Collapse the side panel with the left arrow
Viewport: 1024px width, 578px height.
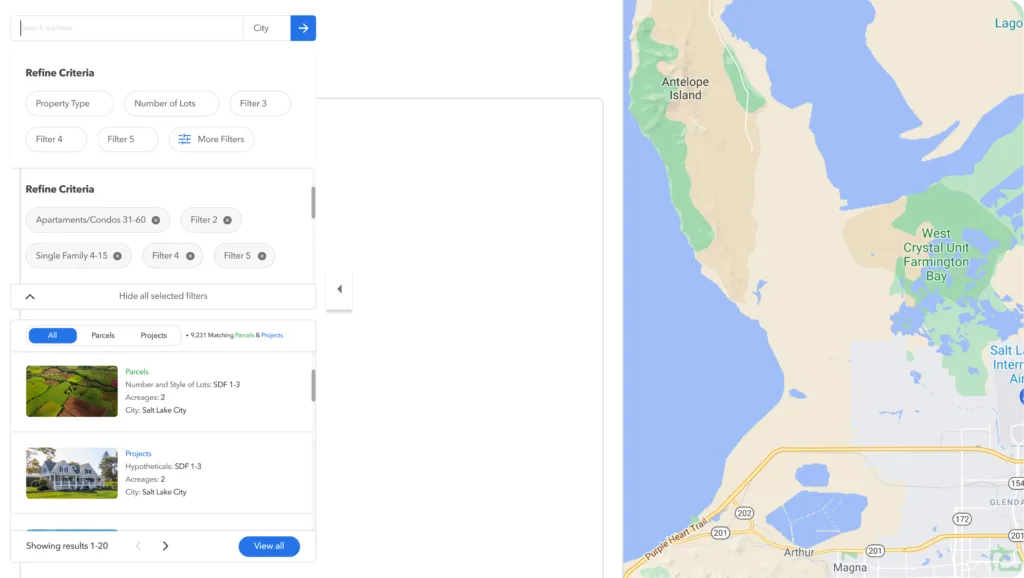click(x=339, y=289)
